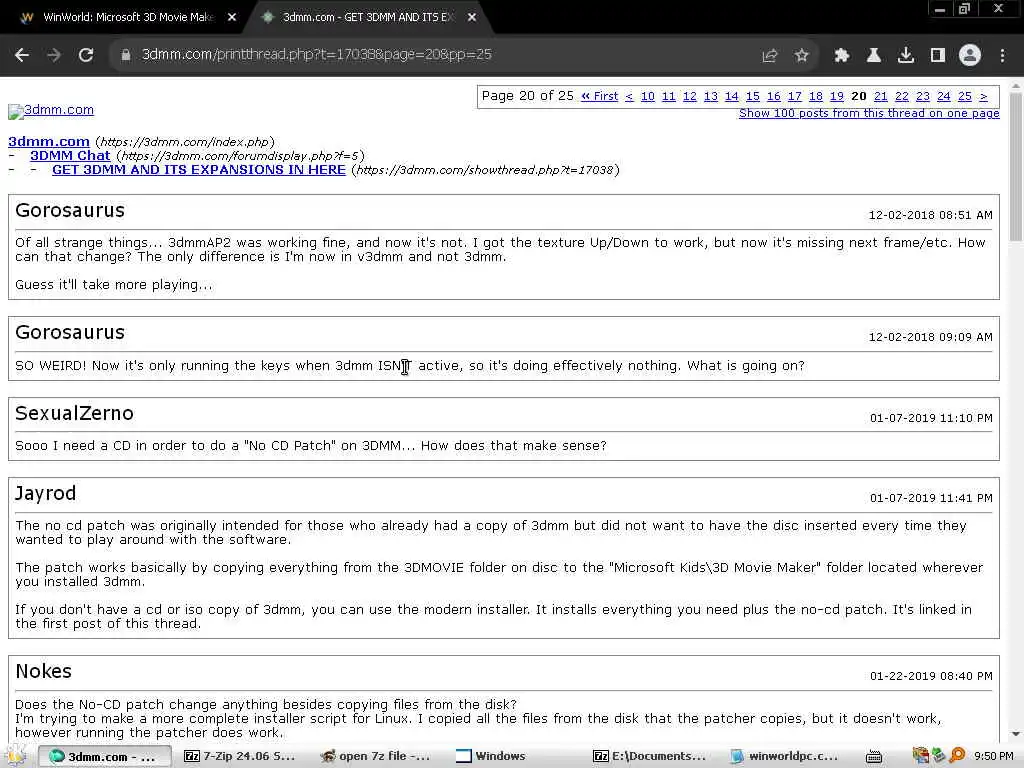Click the 3dmm.com logo image link
The width and height of the screenshot is (1024, 768).
[51, 110]
